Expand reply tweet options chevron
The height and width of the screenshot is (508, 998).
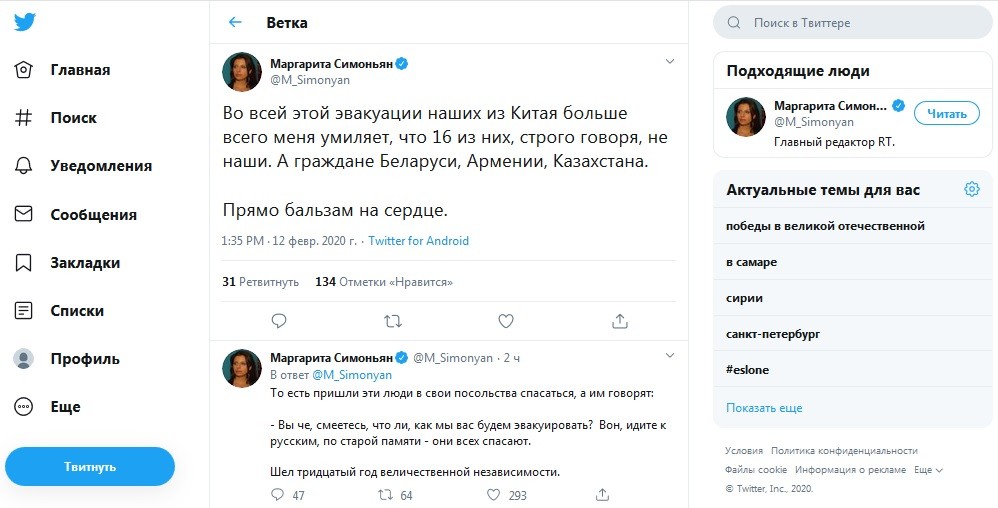click(x=671, y=354)
